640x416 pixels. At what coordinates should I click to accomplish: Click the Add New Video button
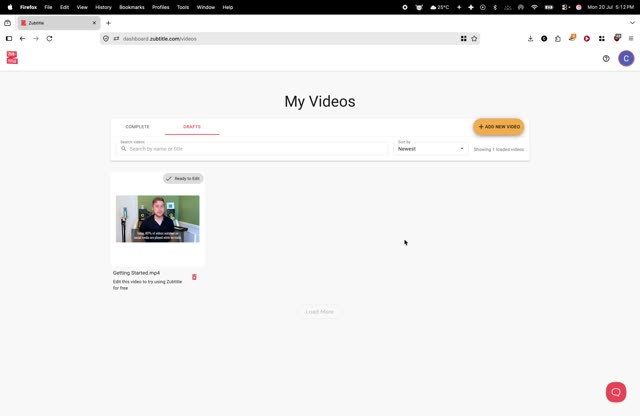499,127
